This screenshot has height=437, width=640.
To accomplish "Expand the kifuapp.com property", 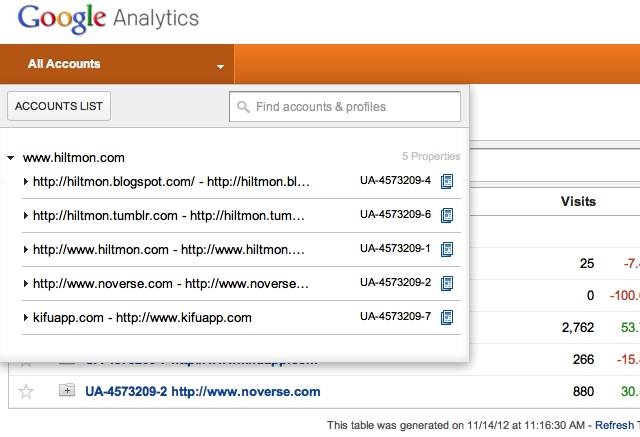I will tap(26, 318).
